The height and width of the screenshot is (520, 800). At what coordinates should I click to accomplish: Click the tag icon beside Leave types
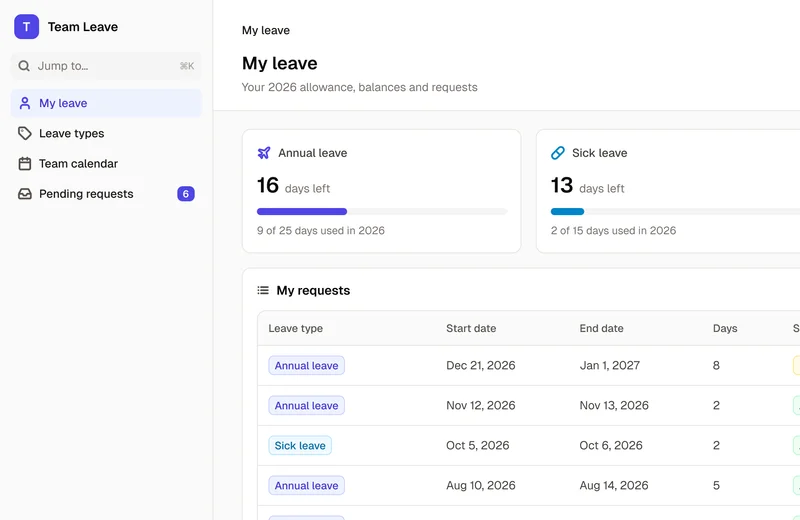[24, 133]
